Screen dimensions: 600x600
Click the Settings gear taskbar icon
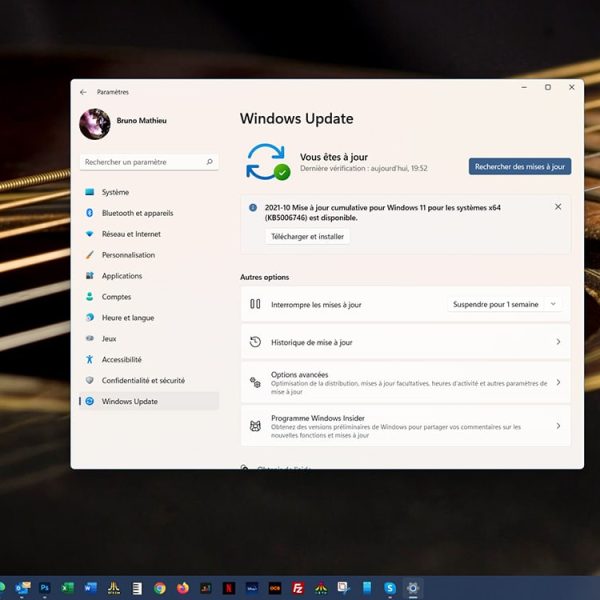tap(413, 588)
